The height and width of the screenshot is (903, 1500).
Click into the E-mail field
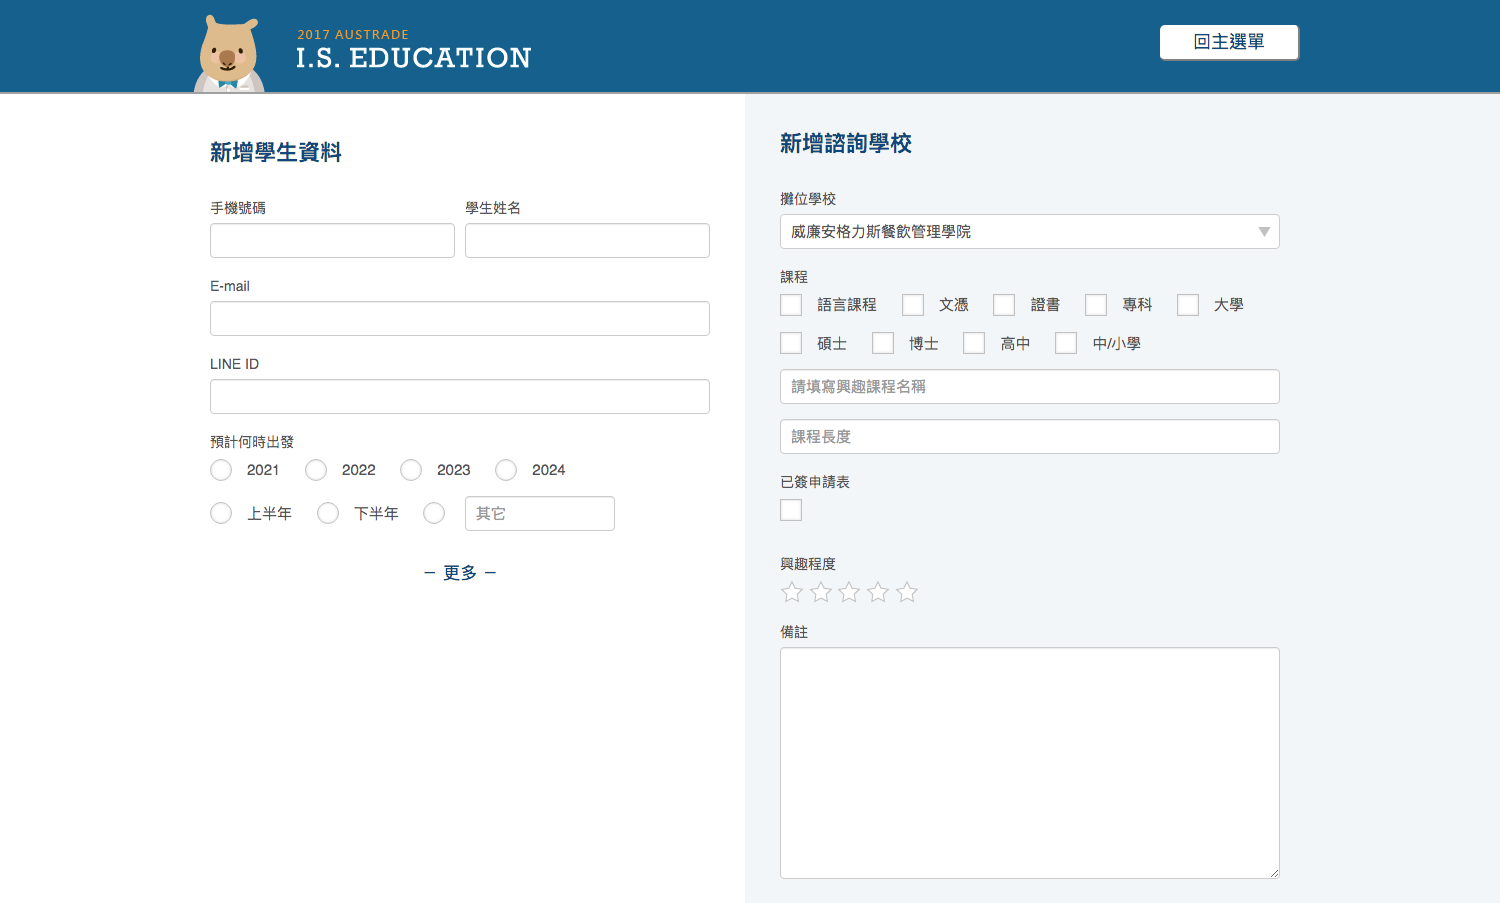(460, 319)
